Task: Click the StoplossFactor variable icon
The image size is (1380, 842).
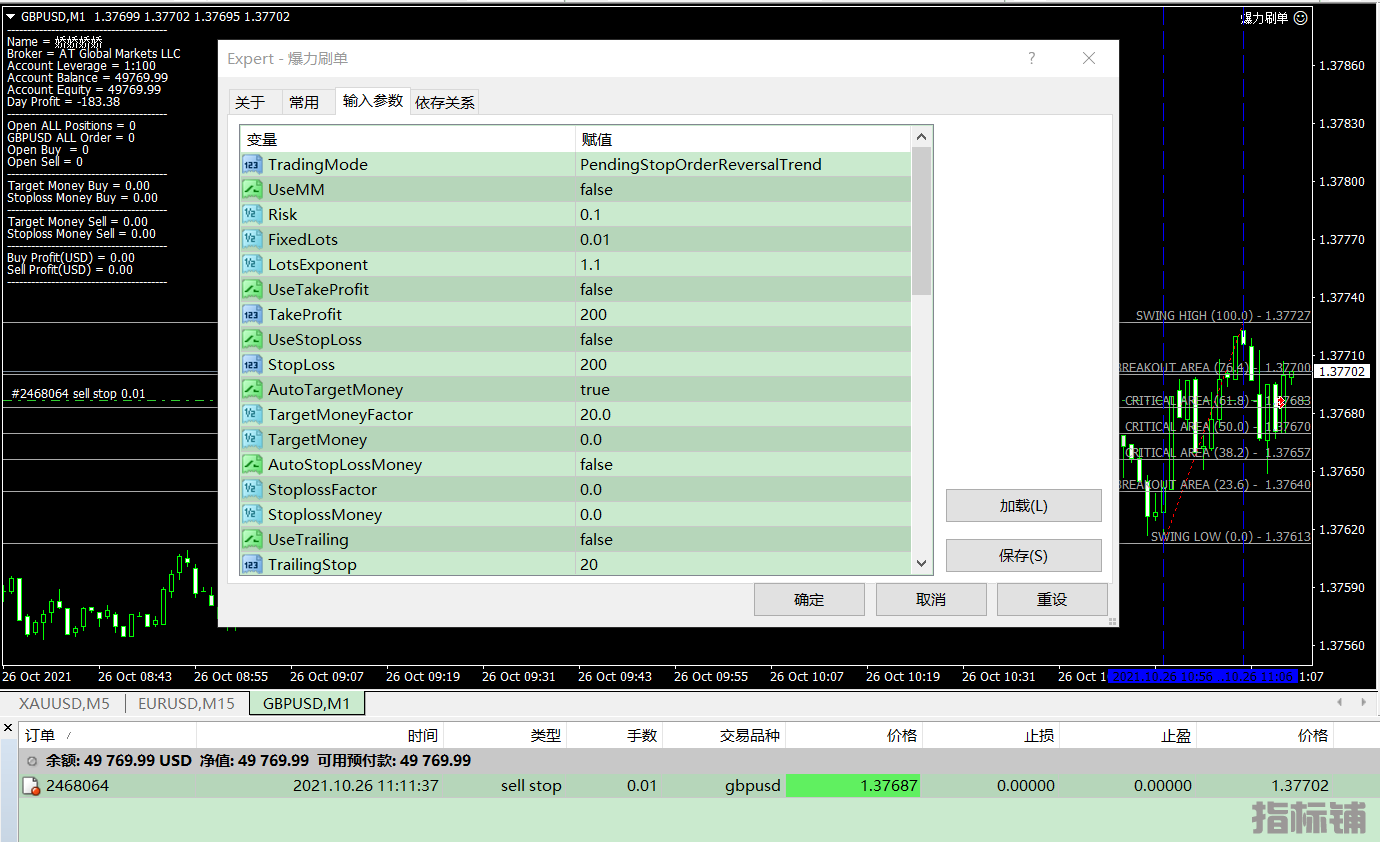Action: [252, 490]
